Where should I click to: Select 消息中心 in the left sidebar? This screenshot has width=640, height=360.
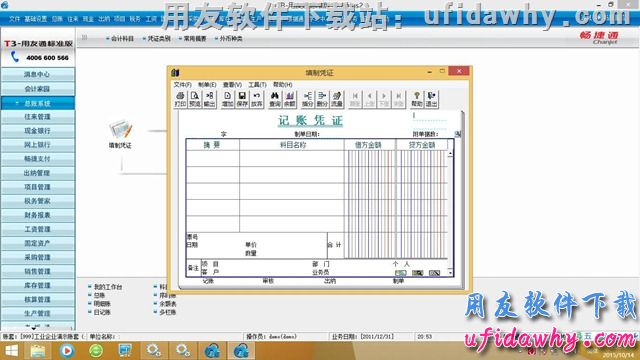tap(38, 74)
